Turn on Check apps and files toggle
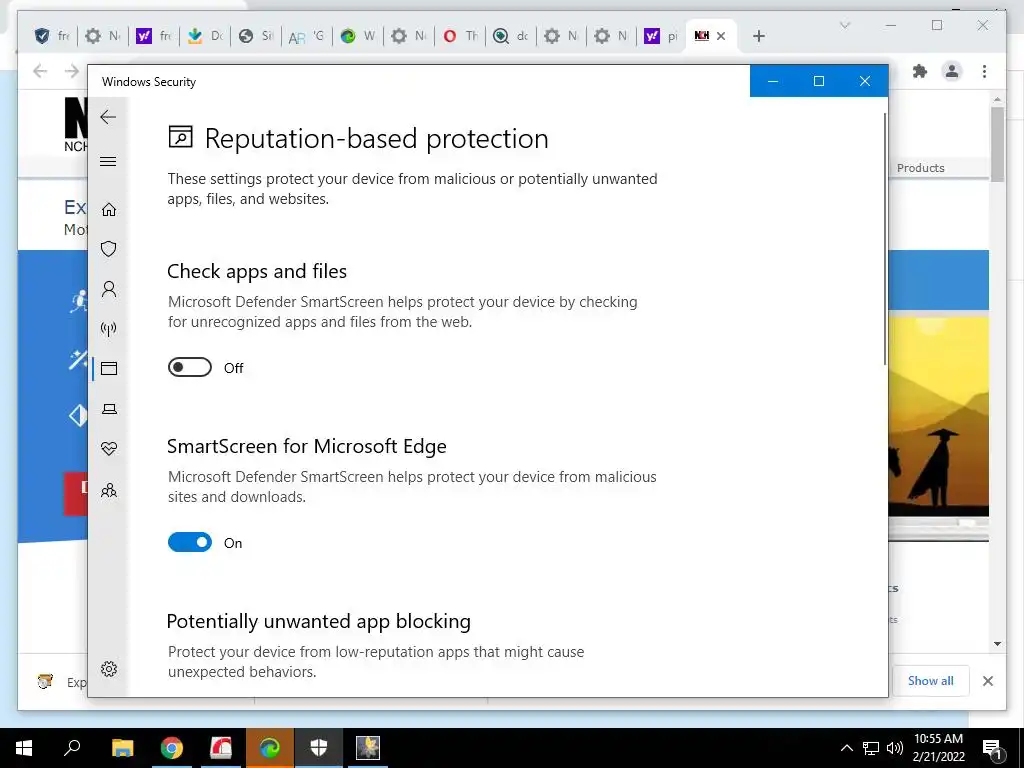The width and height of the screenshot is (1024, 768). click(x=189, y=368)
